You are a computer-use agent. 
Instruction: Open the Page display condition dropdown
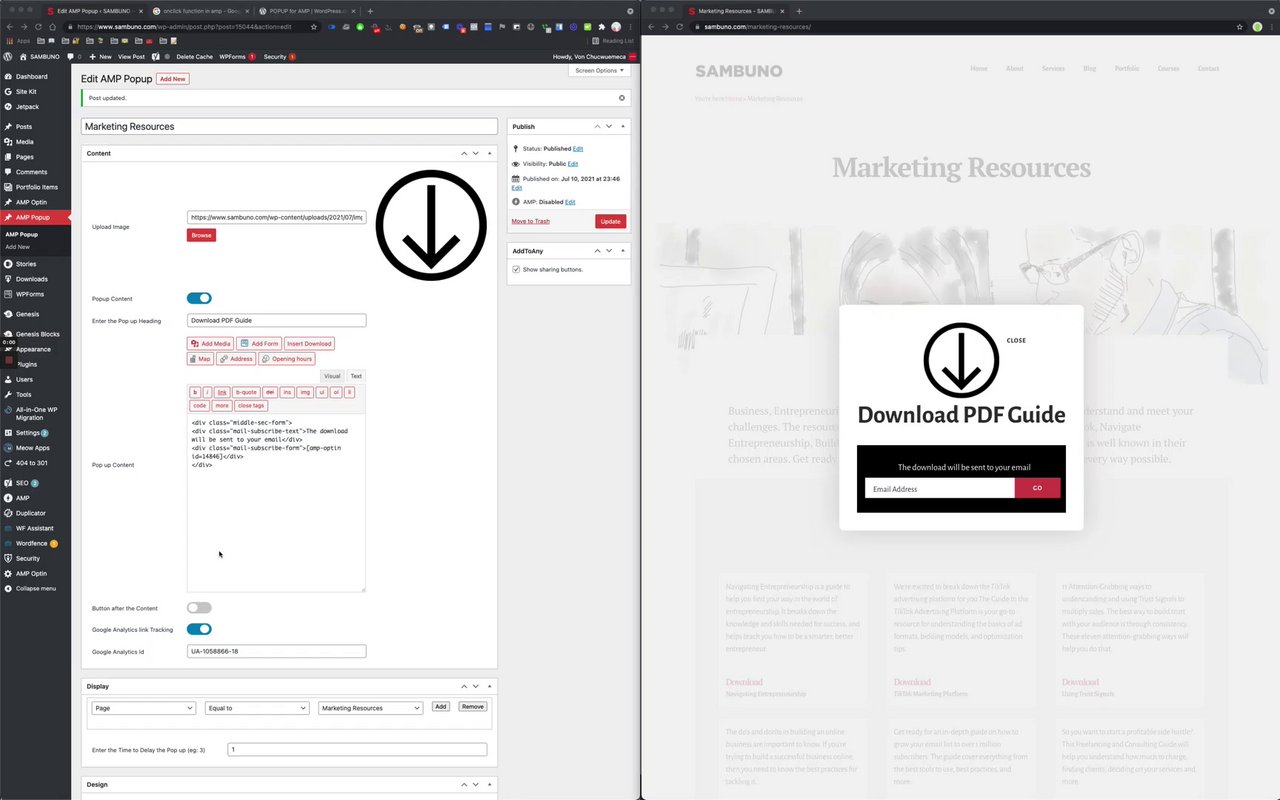(x=143, y=708)
